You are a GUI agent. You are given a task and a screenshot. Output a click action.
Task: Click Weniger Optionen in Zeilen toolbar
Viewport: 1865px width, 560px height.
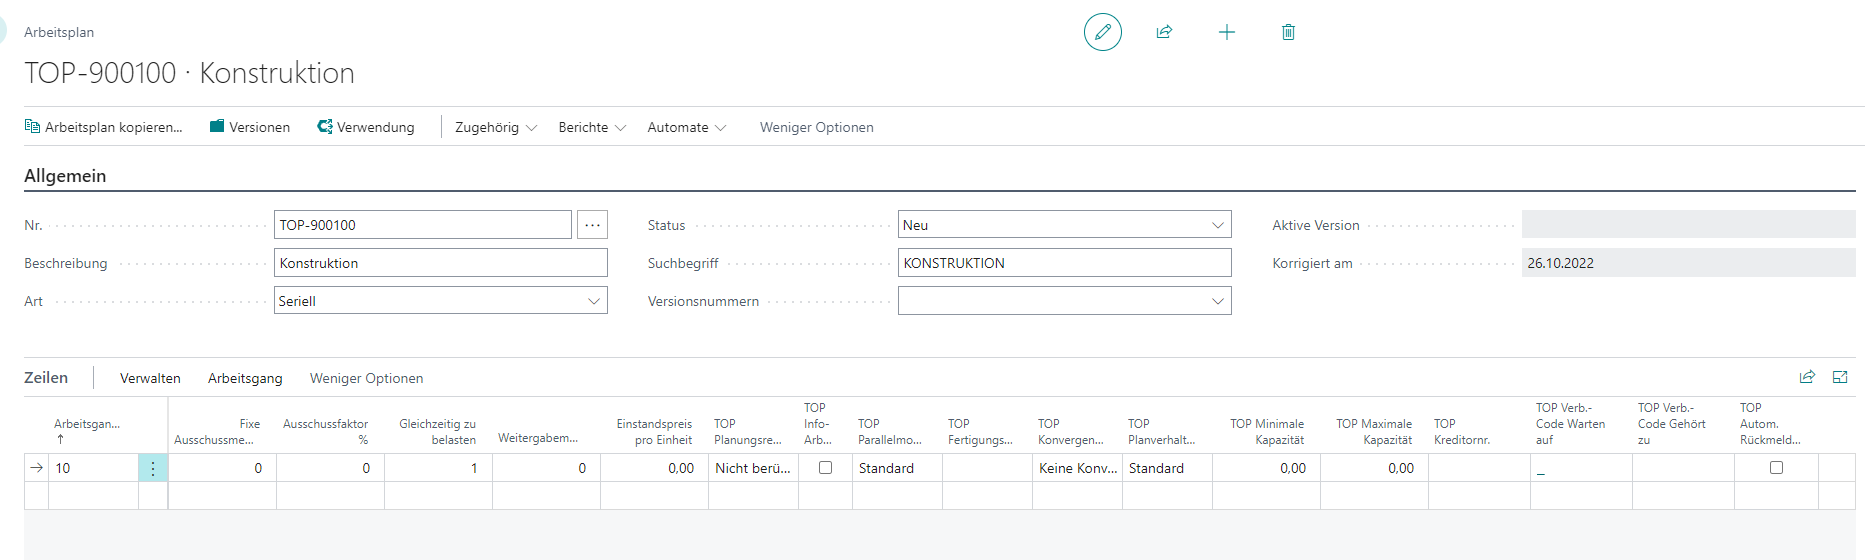click(366, 378)
